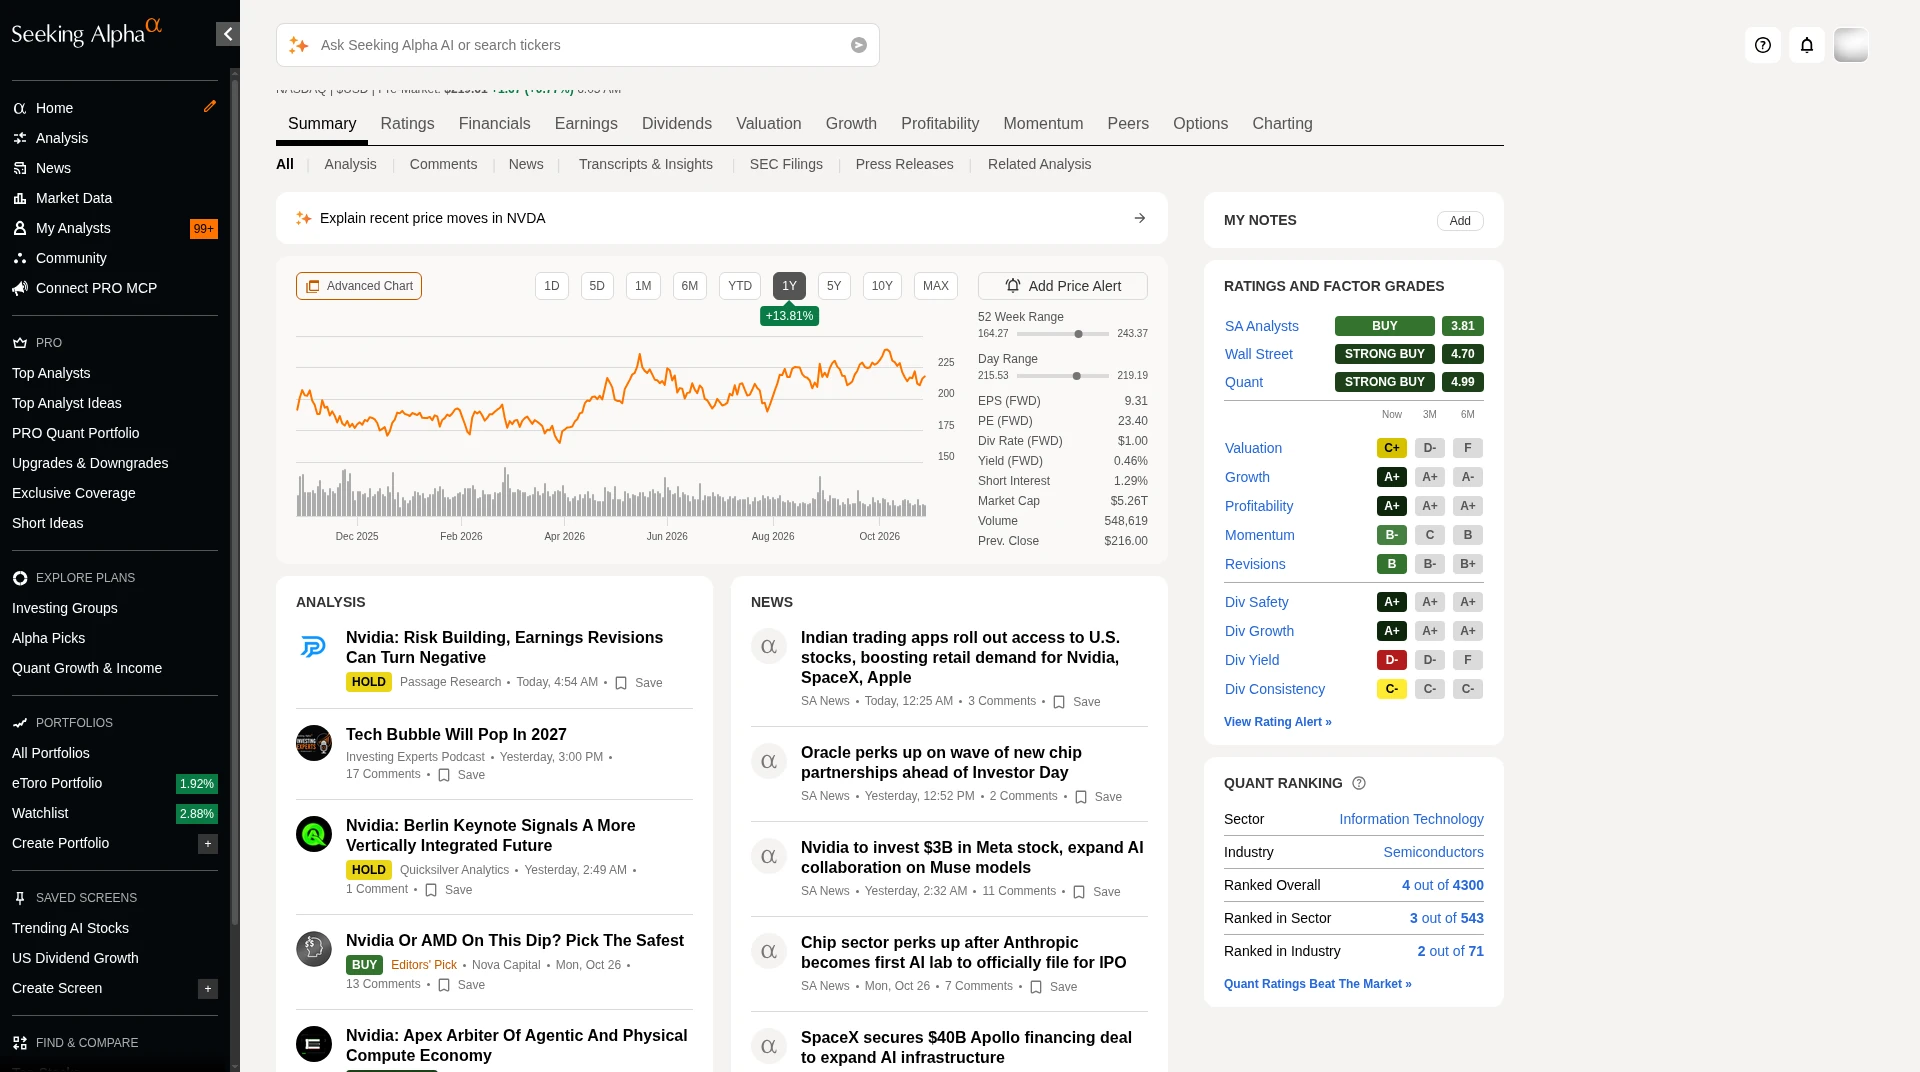Screen dimensions: 1920x1072
Task: Switch to the Financials tab
Action: [x=495, y=124]
